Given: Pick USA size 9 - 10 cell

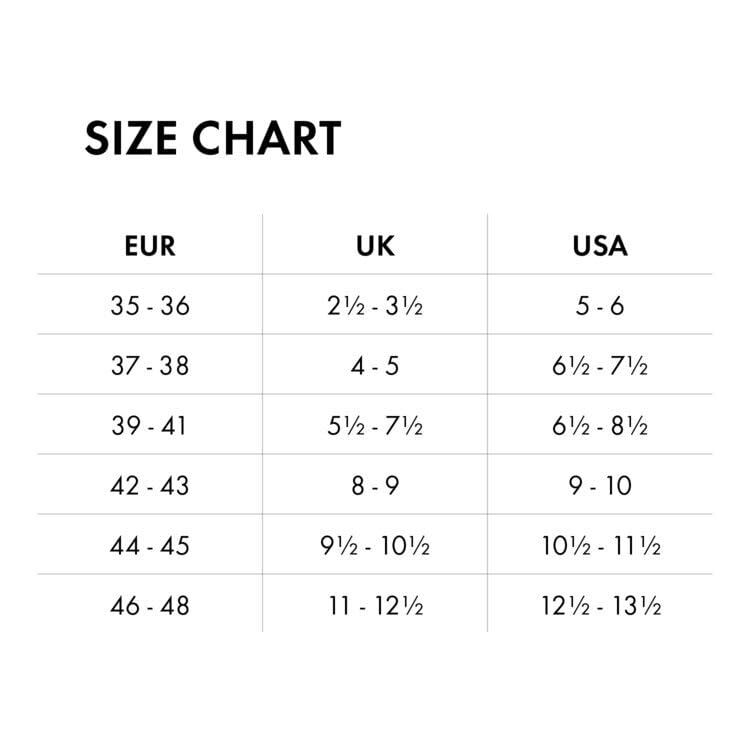Looking at the screenshot, I should point(600,486).
